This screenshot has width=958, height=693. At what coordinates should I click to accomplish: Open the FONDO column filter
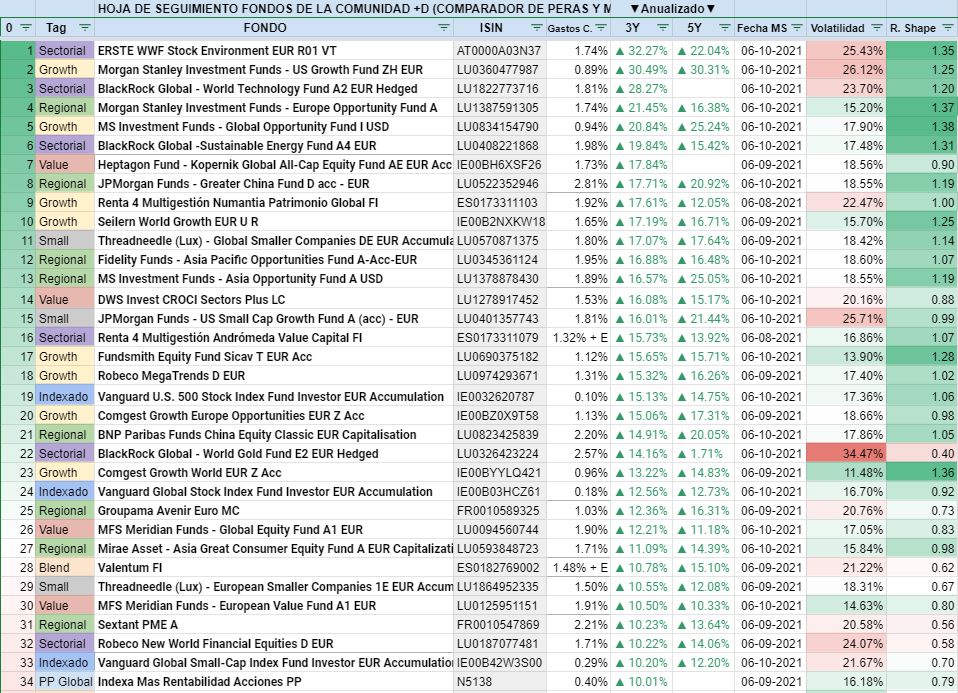[x=444, y=28]
